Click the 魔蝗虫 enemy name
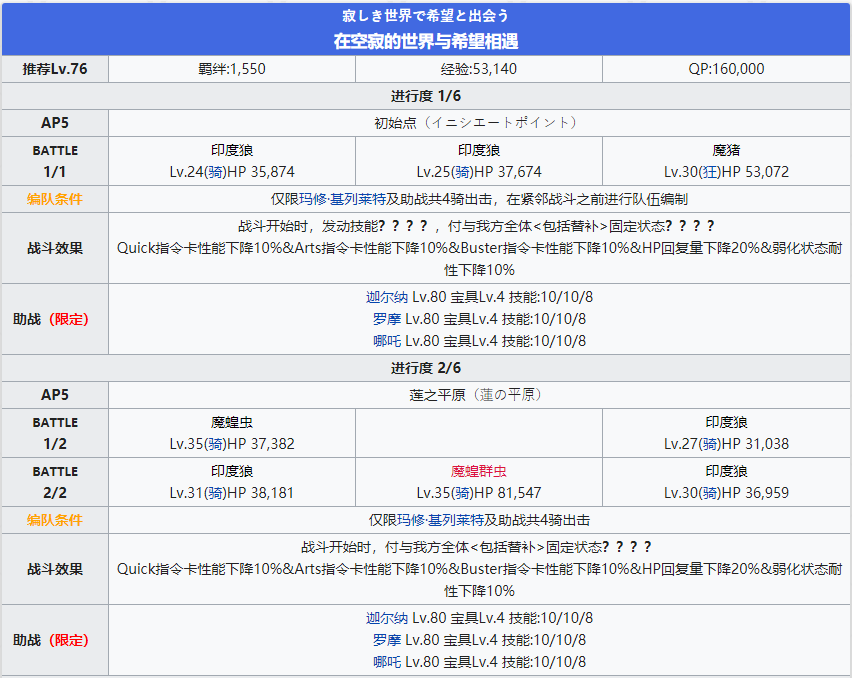The image size is (852, 678). [x=232, y=422]
